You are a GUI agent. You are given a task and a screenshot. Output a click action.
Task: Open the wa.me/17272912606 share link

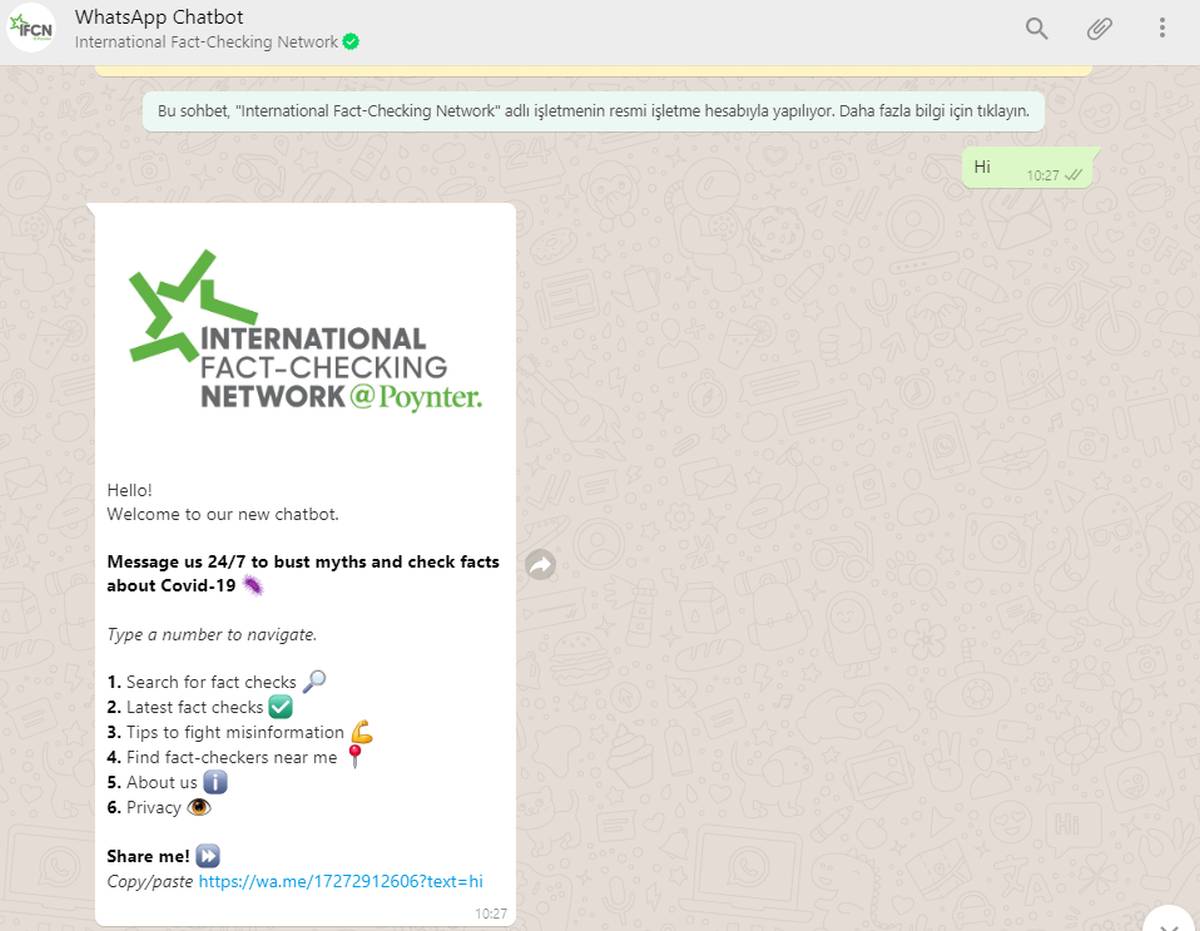[341, 881]
